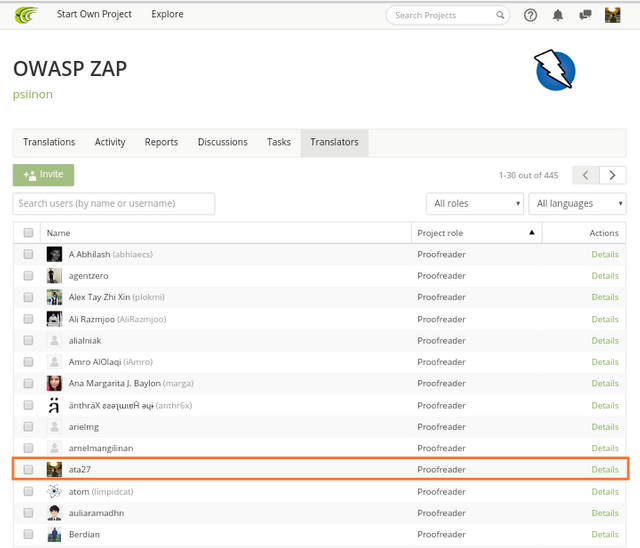Click the Crowdin logo icon
This screenshot has height=548, width=640.
(26, 15)
